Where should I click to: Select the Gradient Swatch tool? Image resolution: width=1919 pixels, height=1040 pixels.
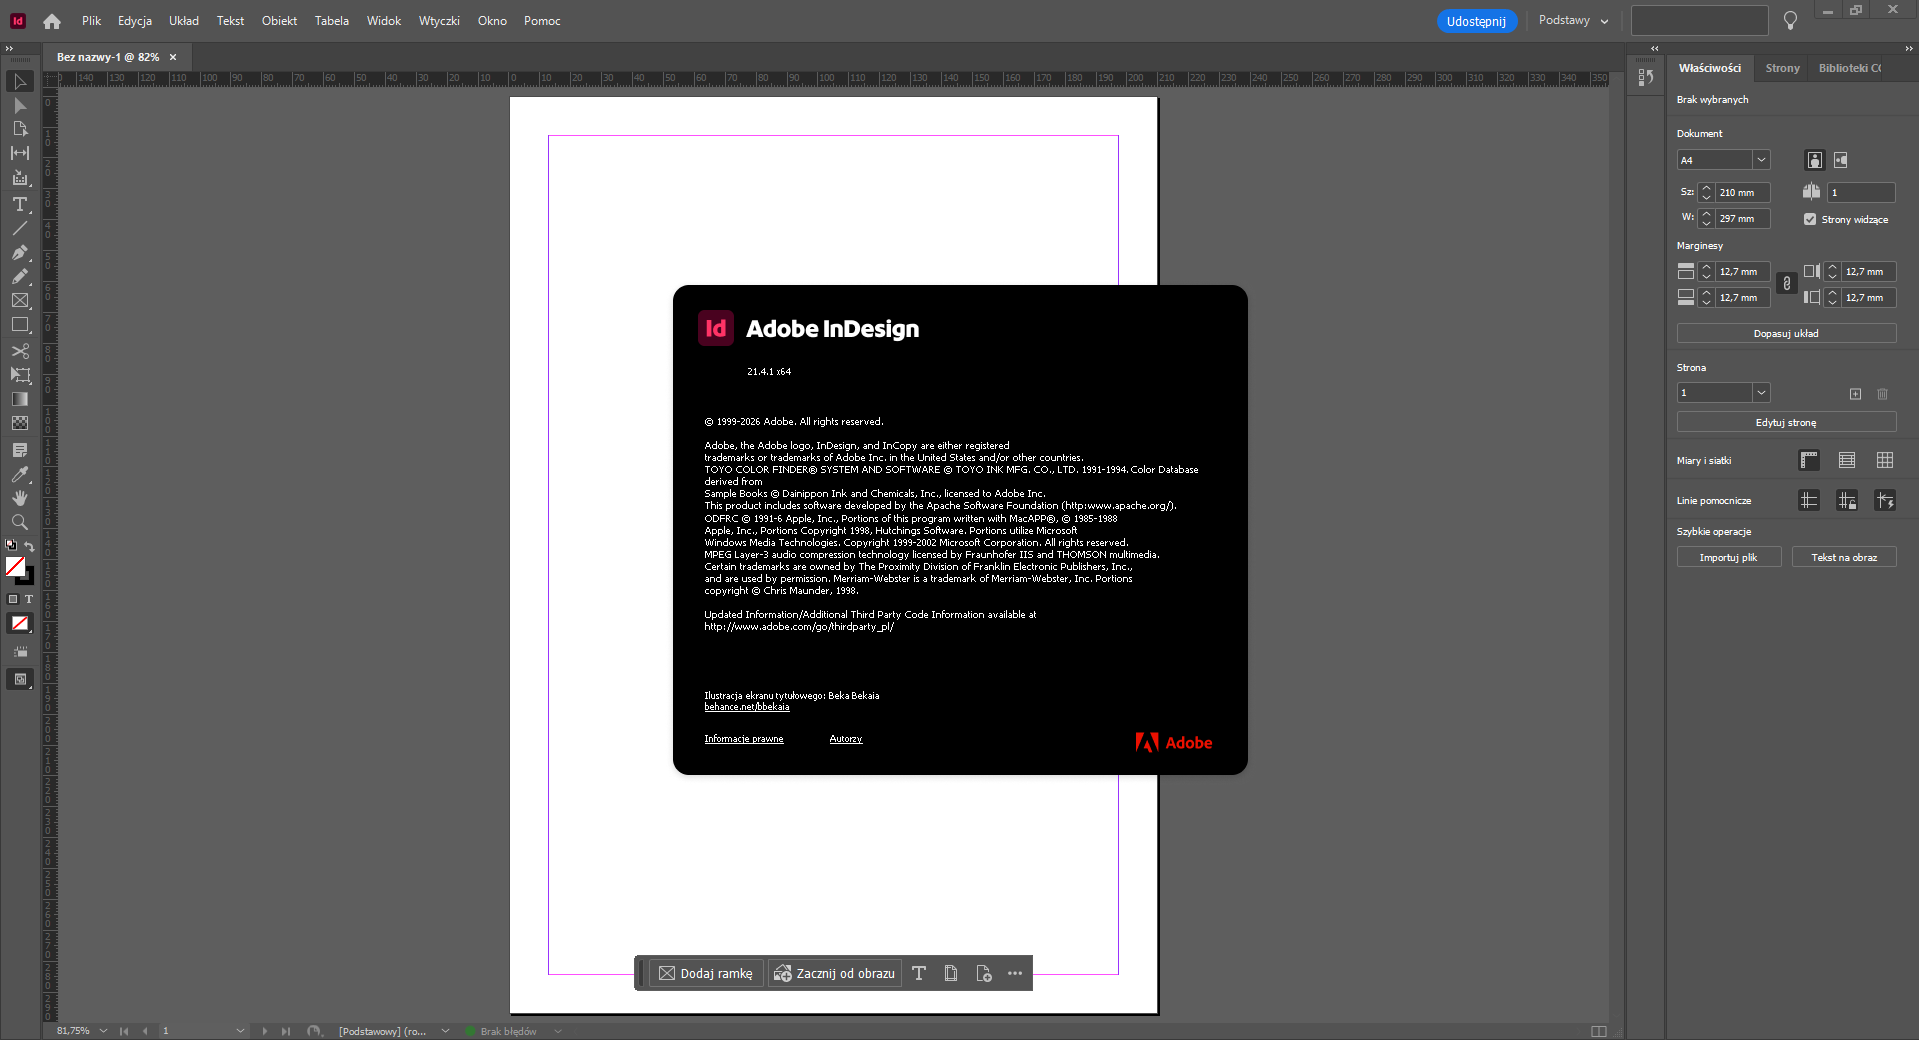click(20, 399)
